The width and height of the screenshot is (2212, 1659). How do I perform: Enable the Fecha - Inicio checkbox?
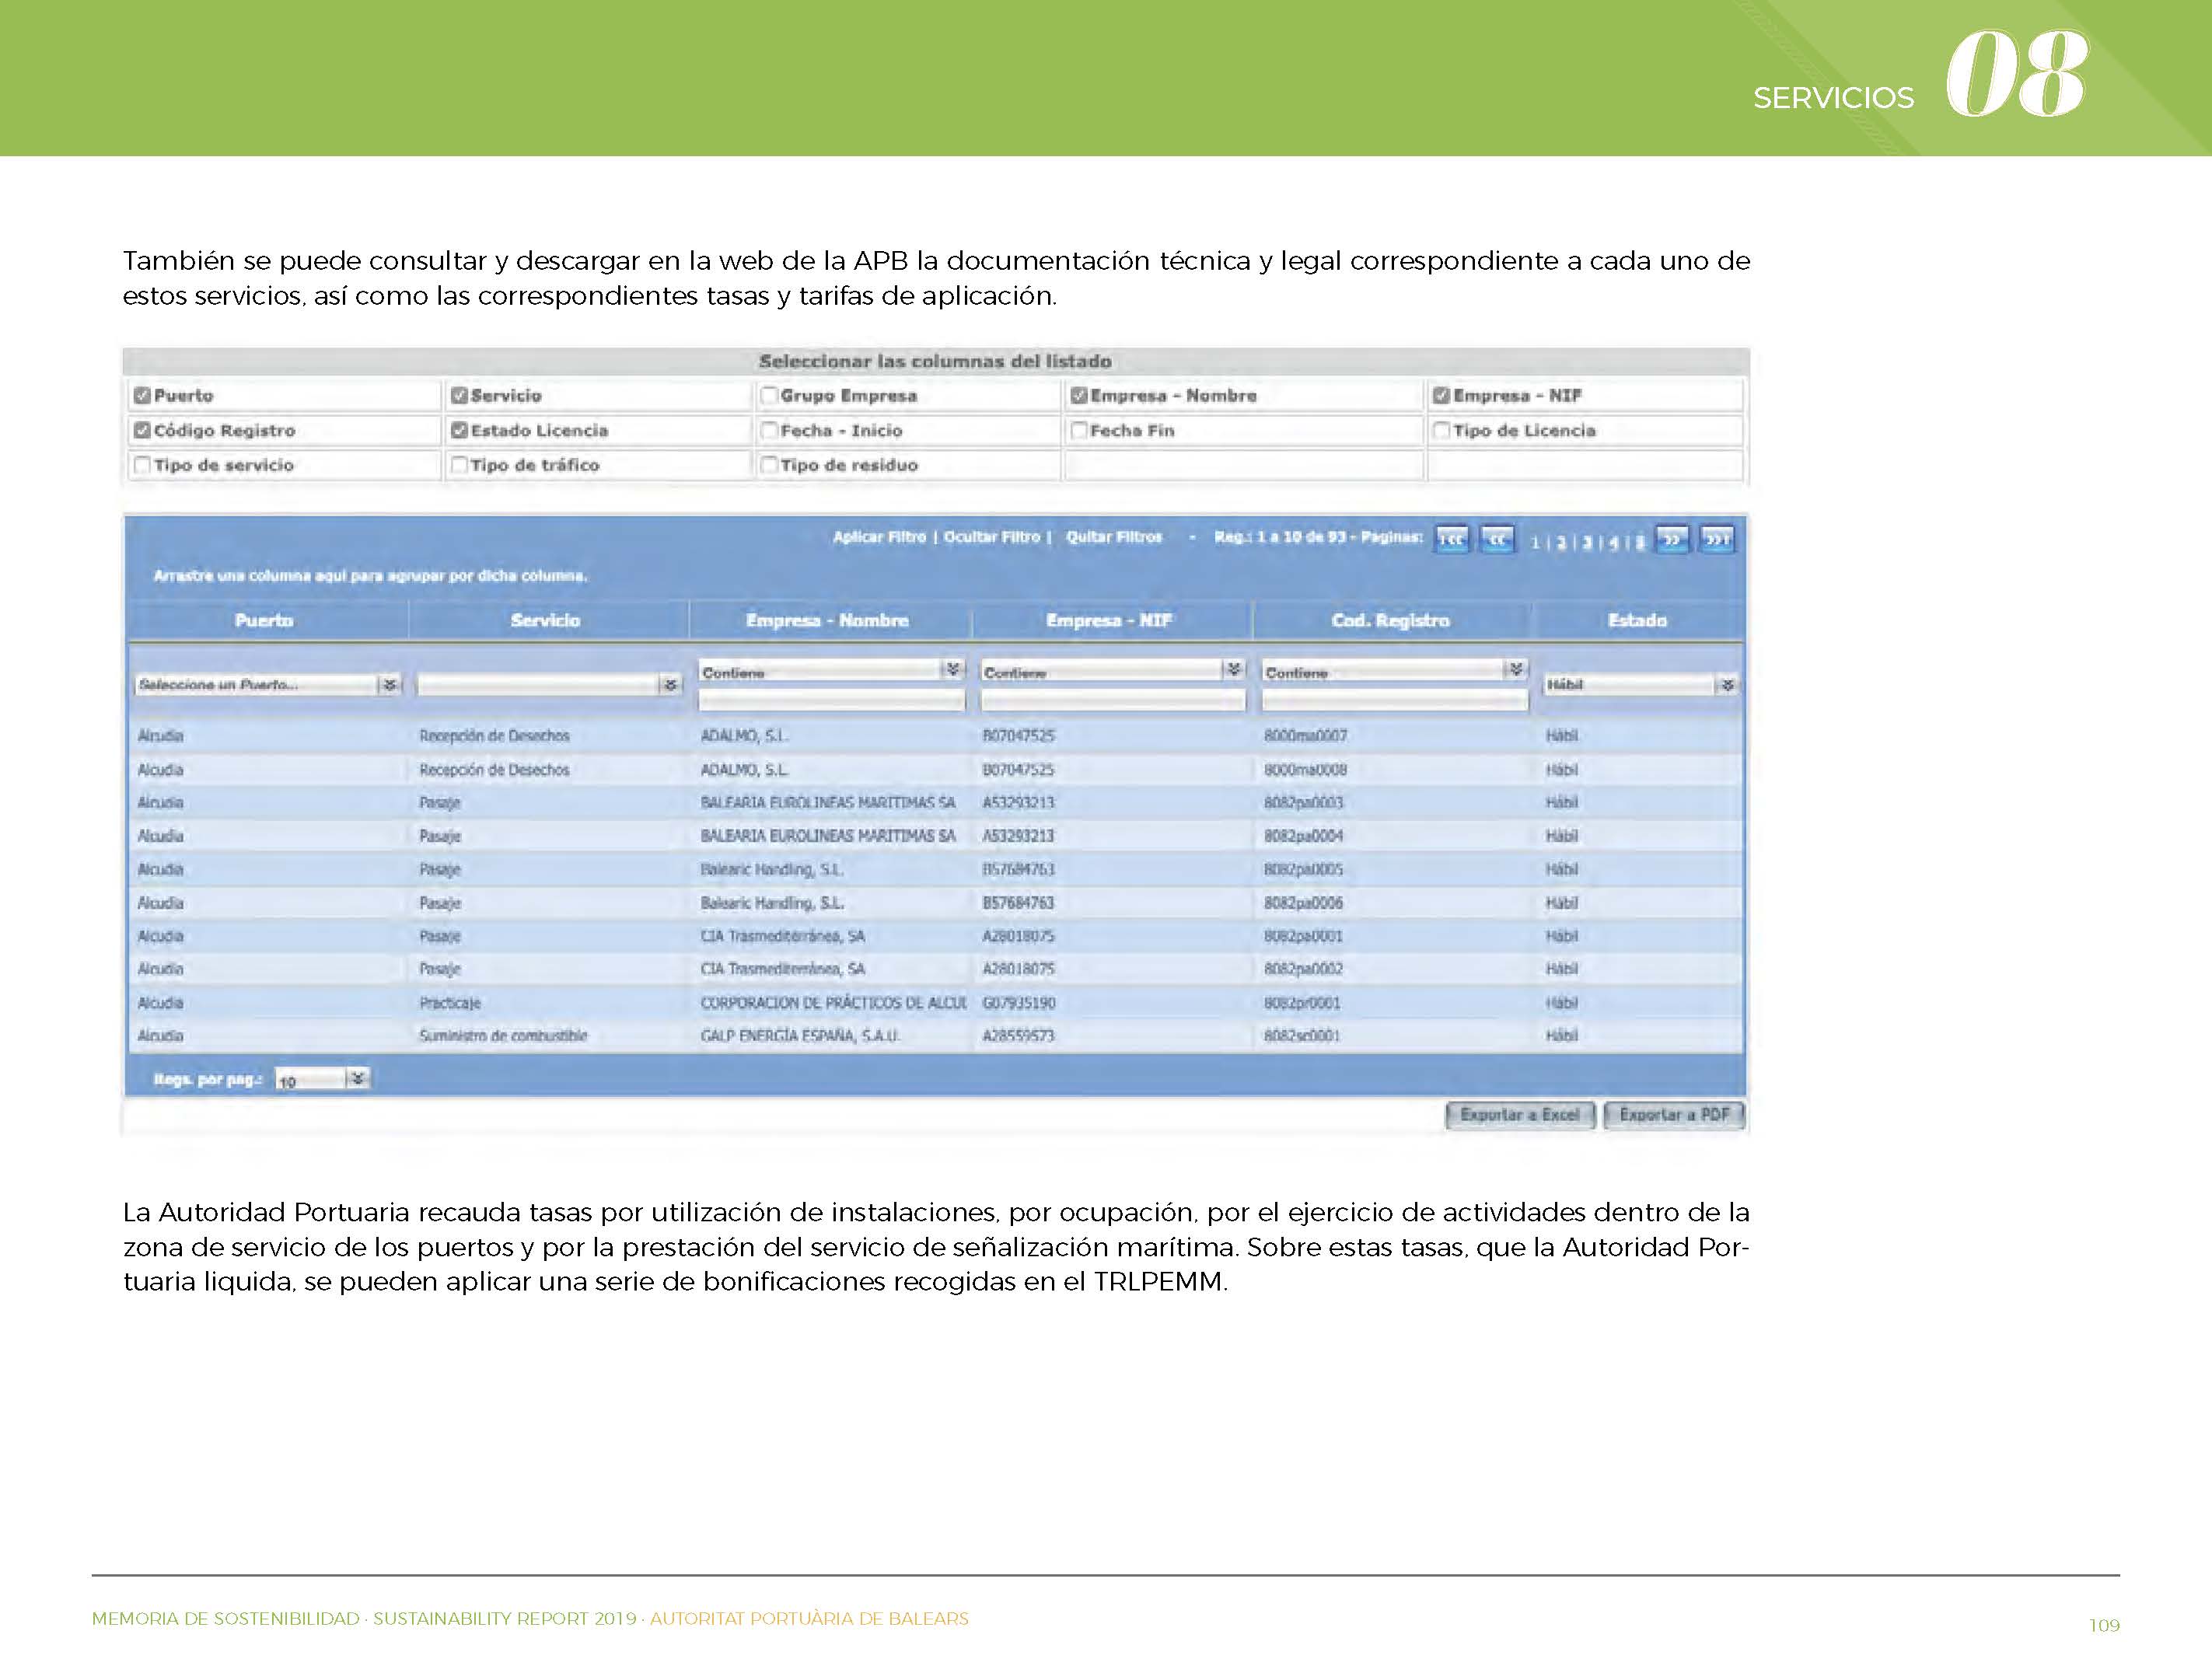tap(769, 430)
